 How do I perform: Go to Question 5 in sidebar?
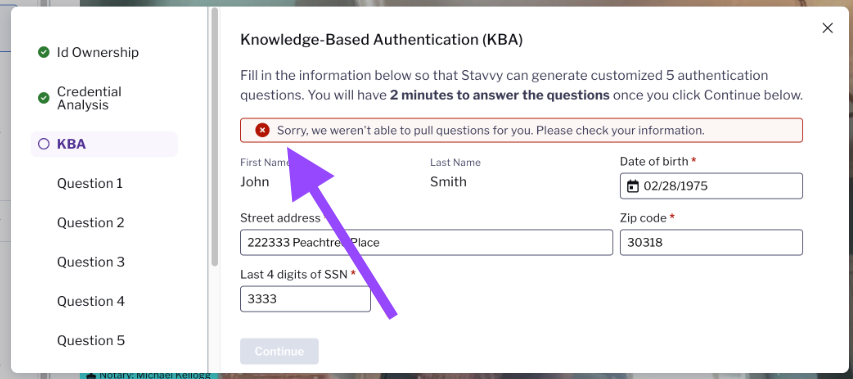[91, 340]
